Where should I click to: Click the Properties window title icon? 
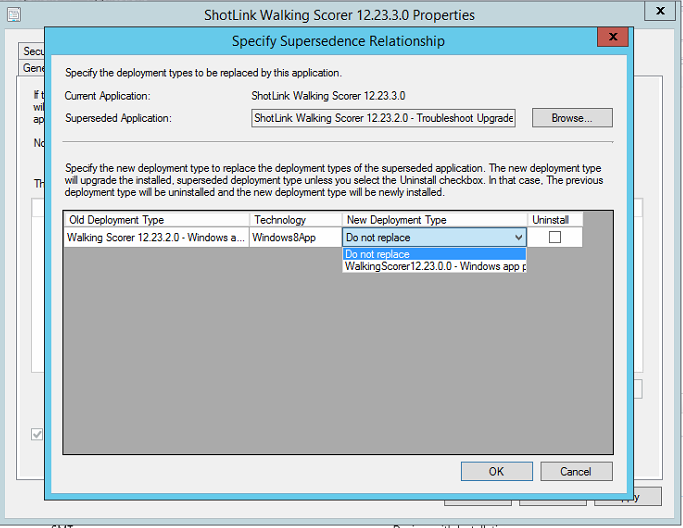coord(14,15)
